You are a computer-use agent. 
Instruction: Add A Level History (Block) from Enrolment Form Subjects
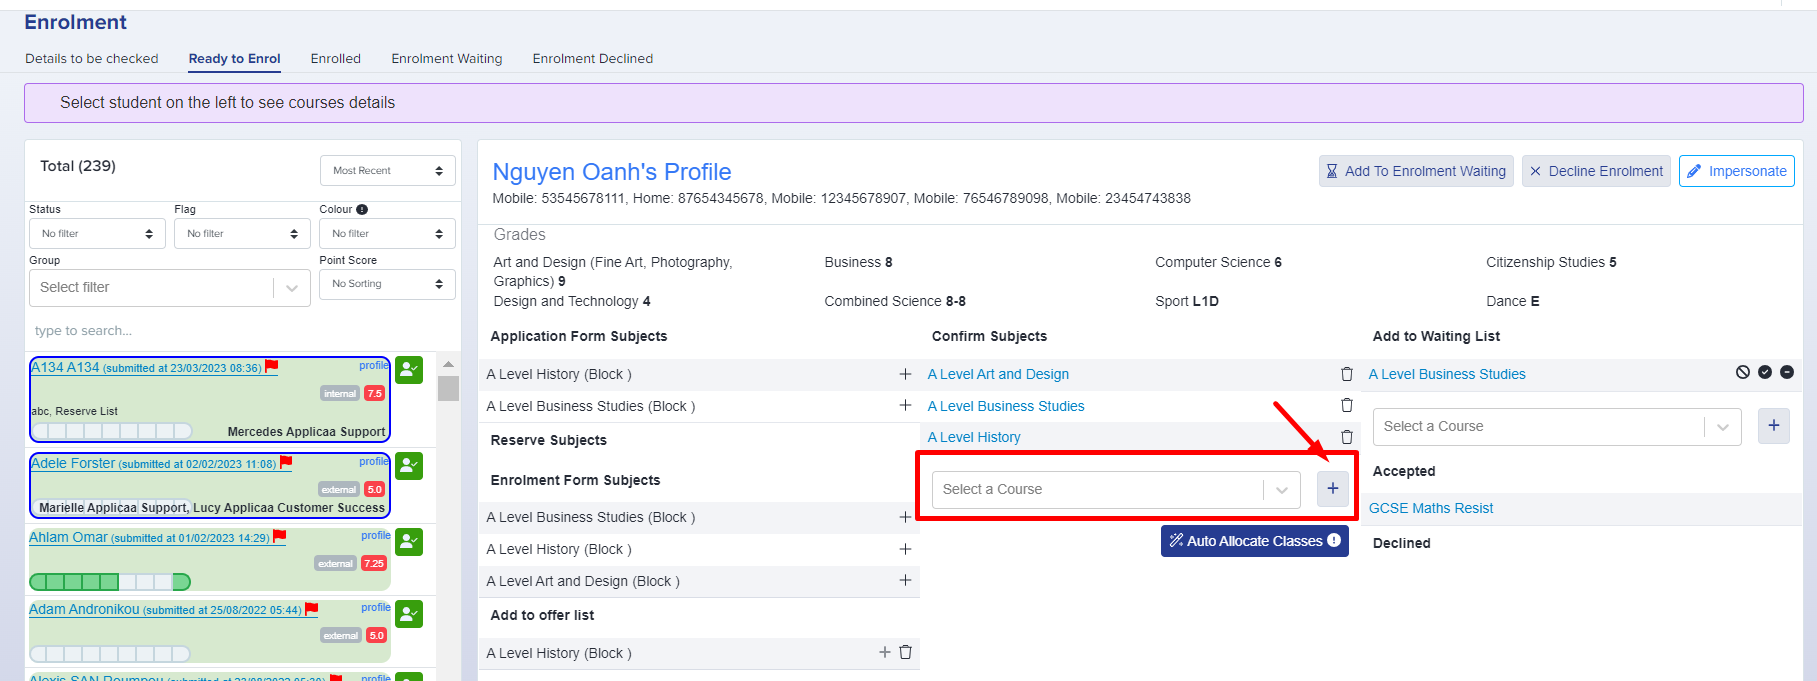[x=905, y=549]
